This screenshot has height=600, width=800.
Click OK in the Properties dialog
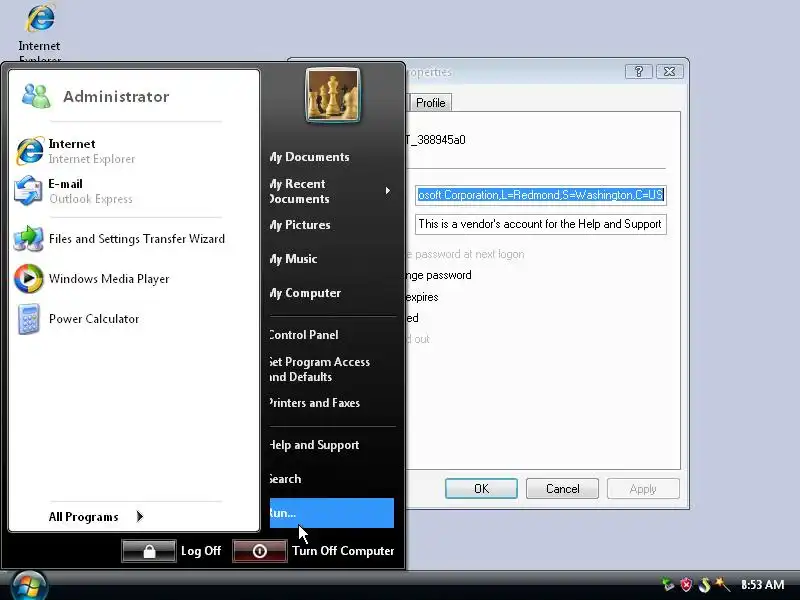pos(481,489)
